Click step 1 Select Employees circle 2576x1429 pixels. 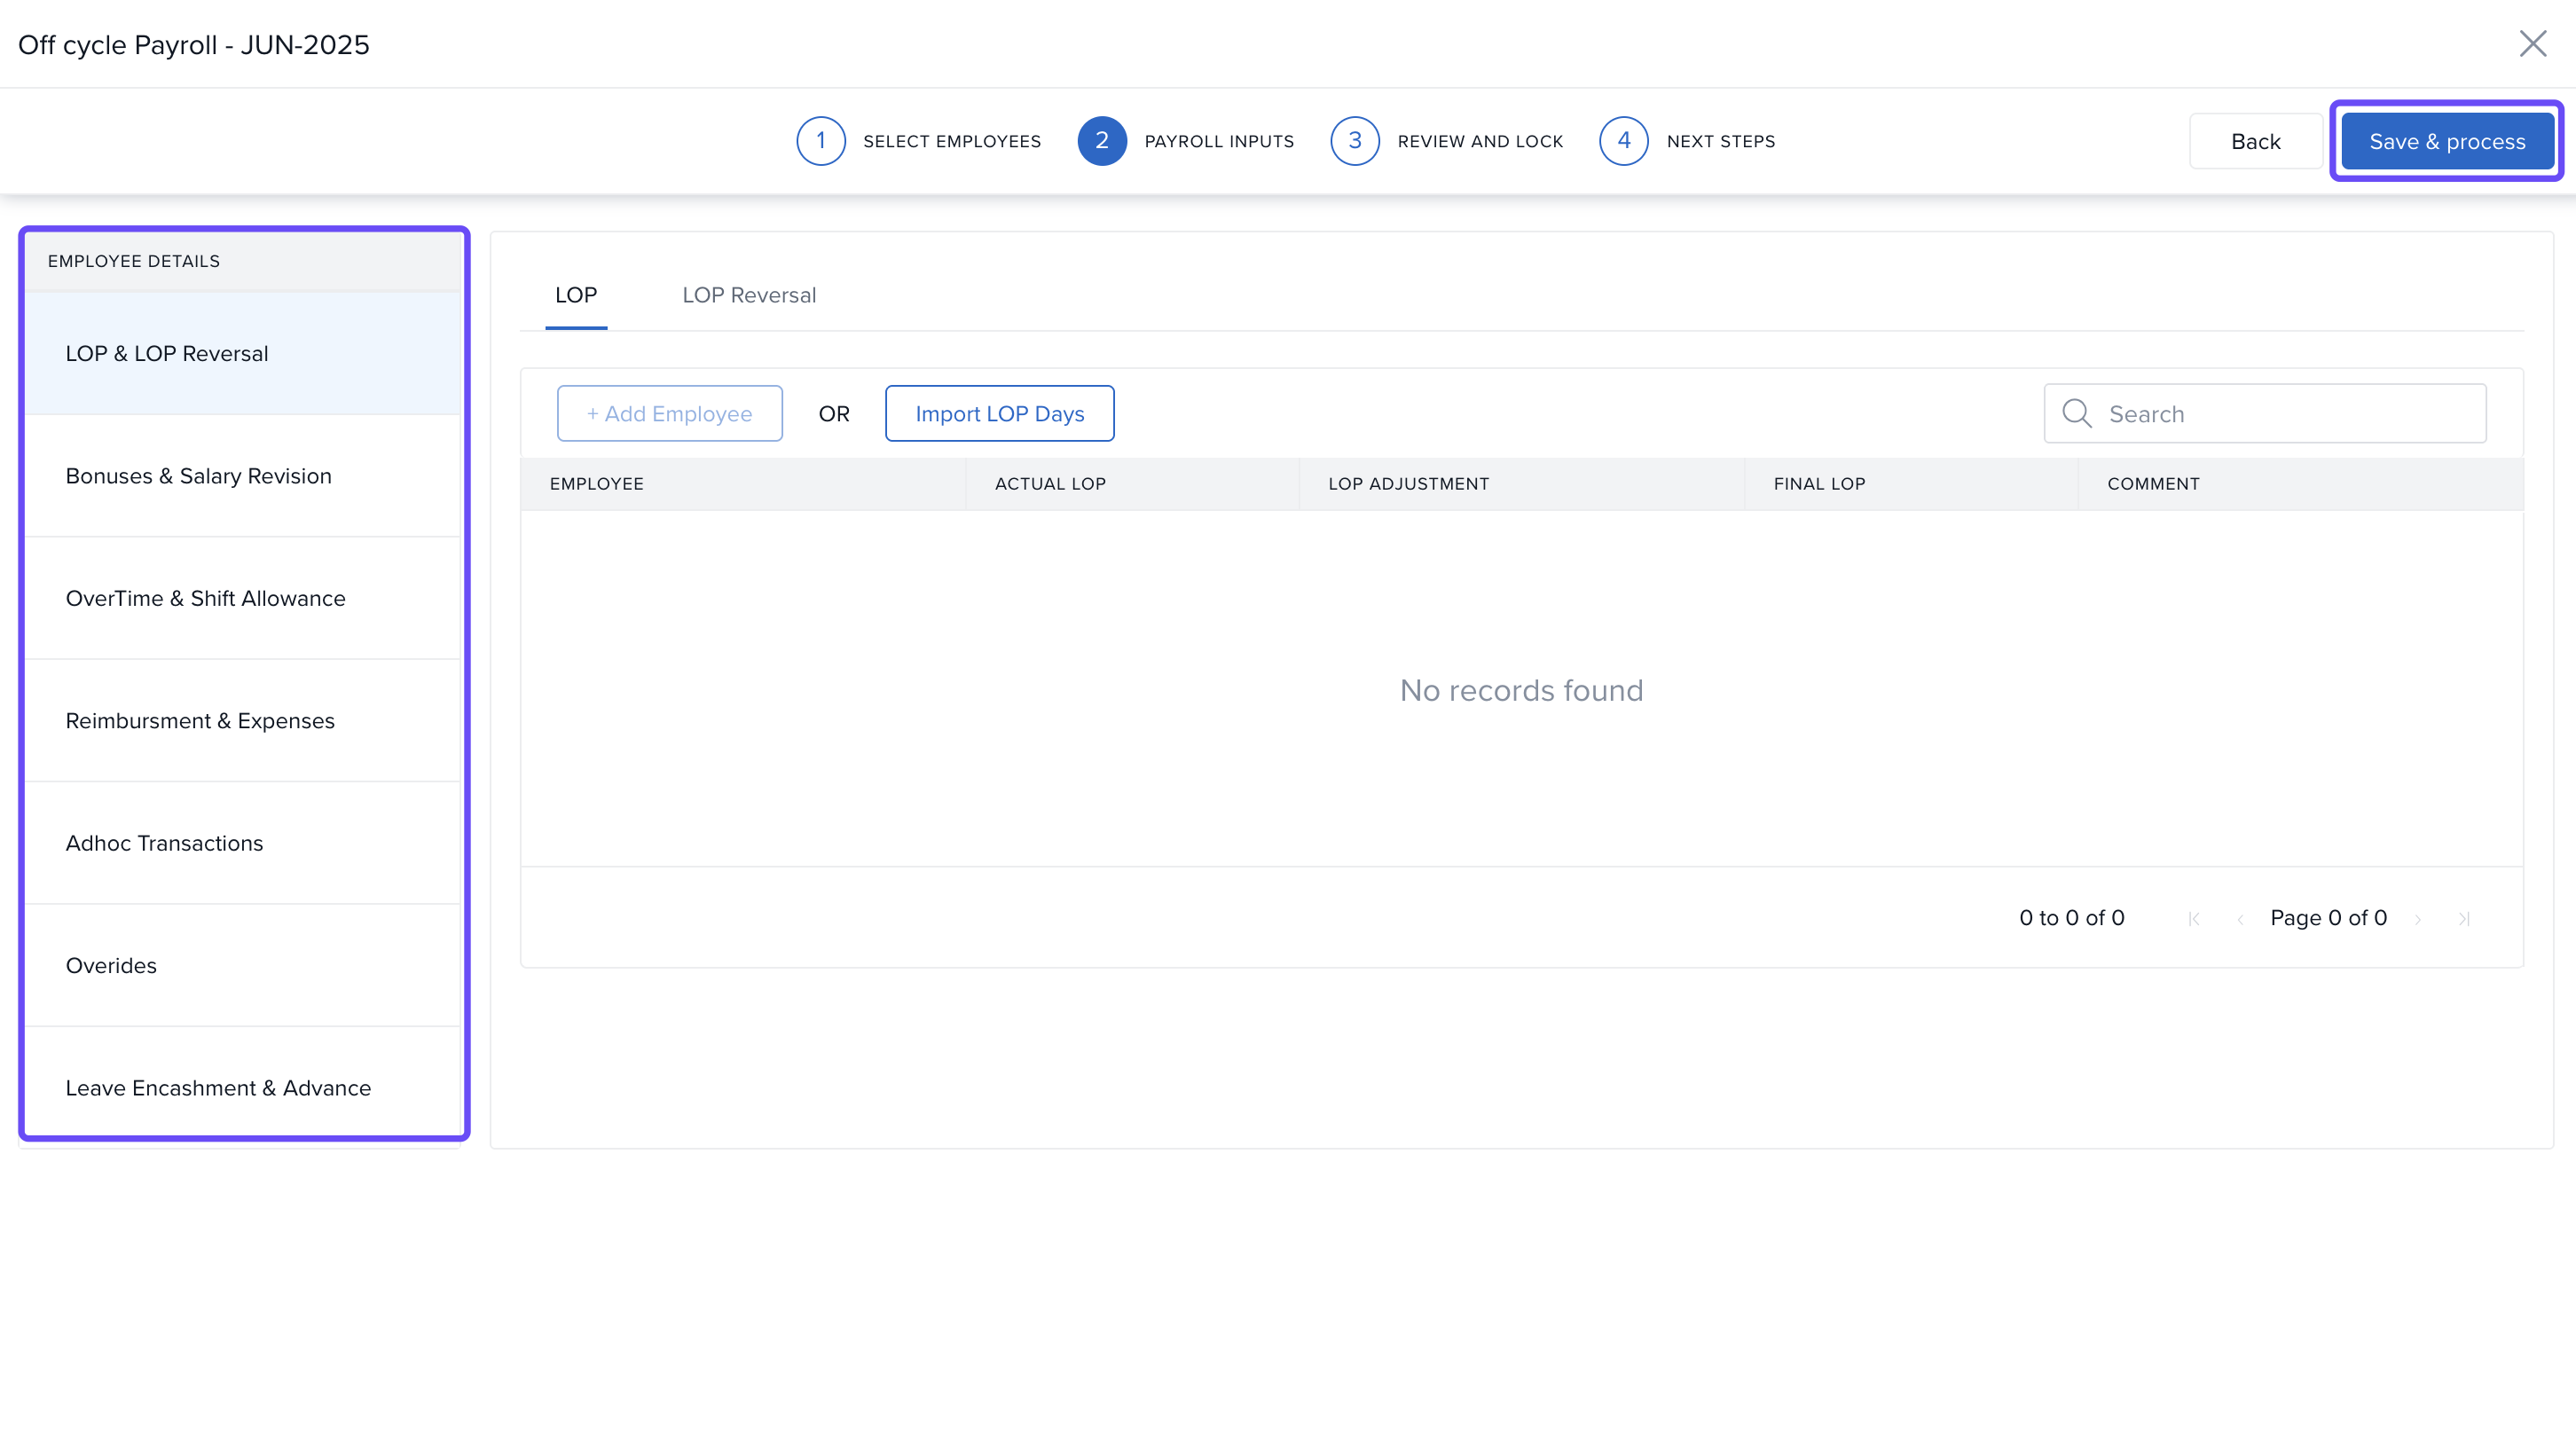click(x=821, y=141)
